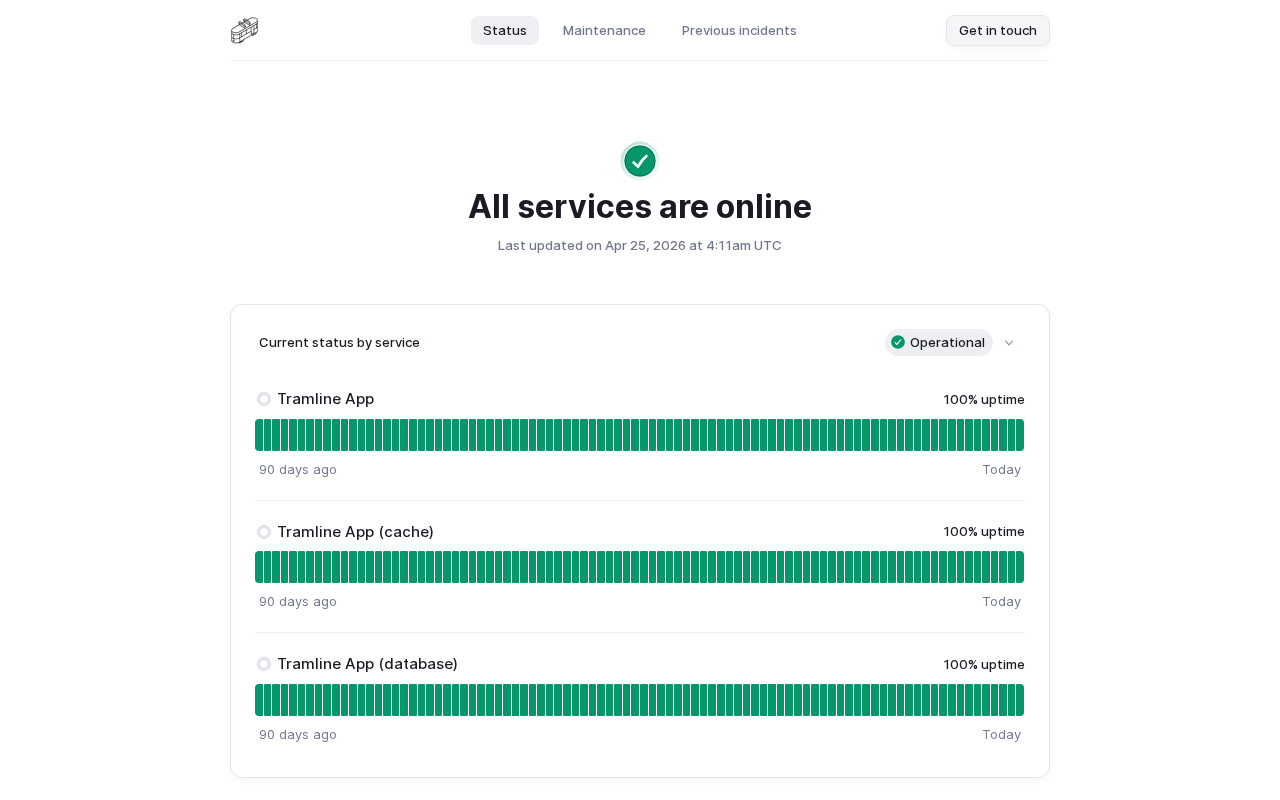Click the circle icon beside Tramline App (cache)
Screen dimensions: 1280x800
[x=264, y=532]
